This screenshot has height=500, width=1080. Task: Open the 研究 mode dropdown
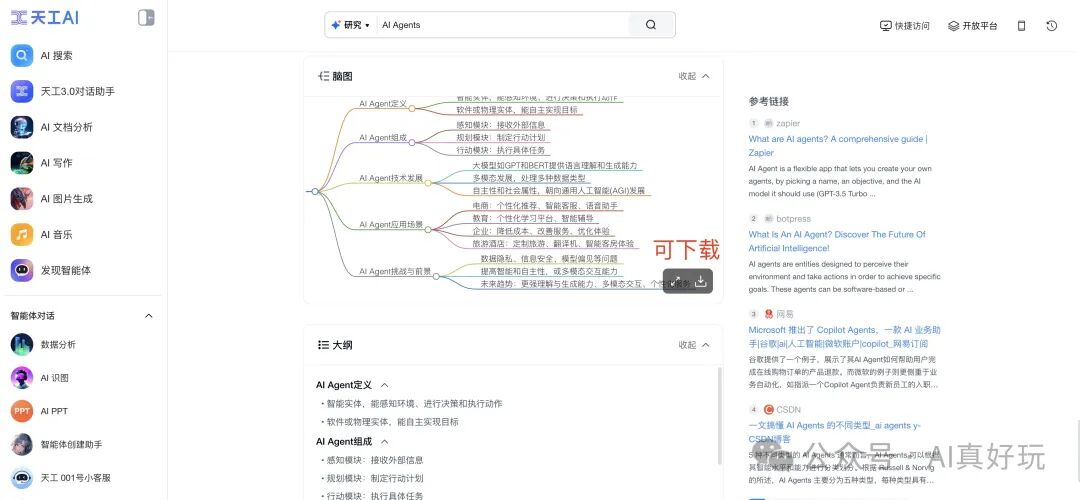coord(351,25)
